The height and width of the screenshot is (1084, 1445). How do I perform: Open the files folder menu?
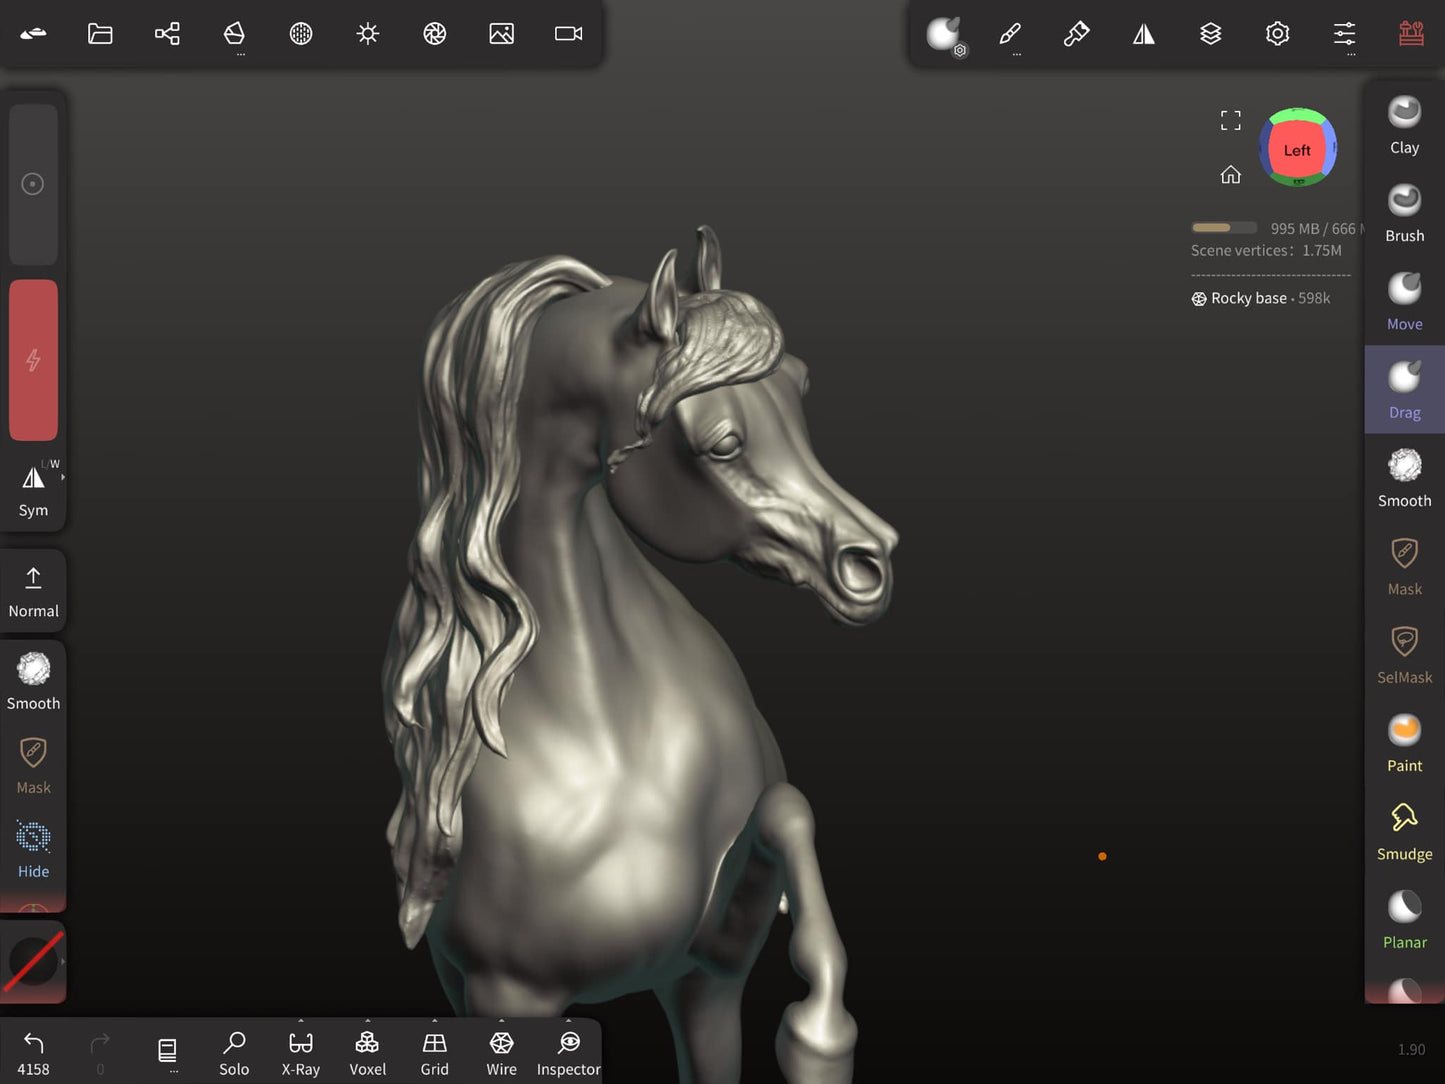coord(100,34)
